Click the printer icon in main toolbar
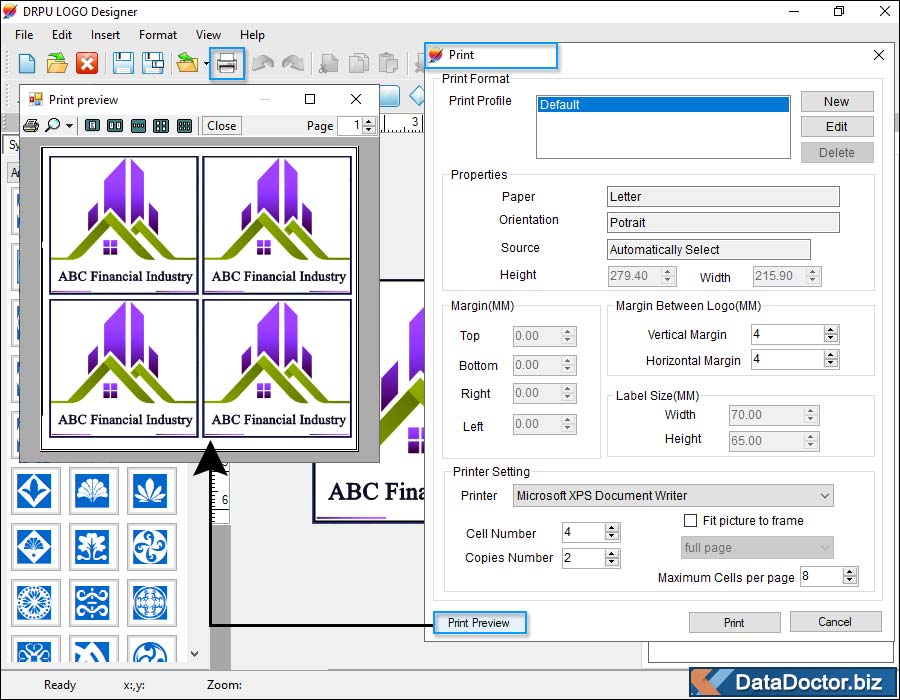 [227, 64]
